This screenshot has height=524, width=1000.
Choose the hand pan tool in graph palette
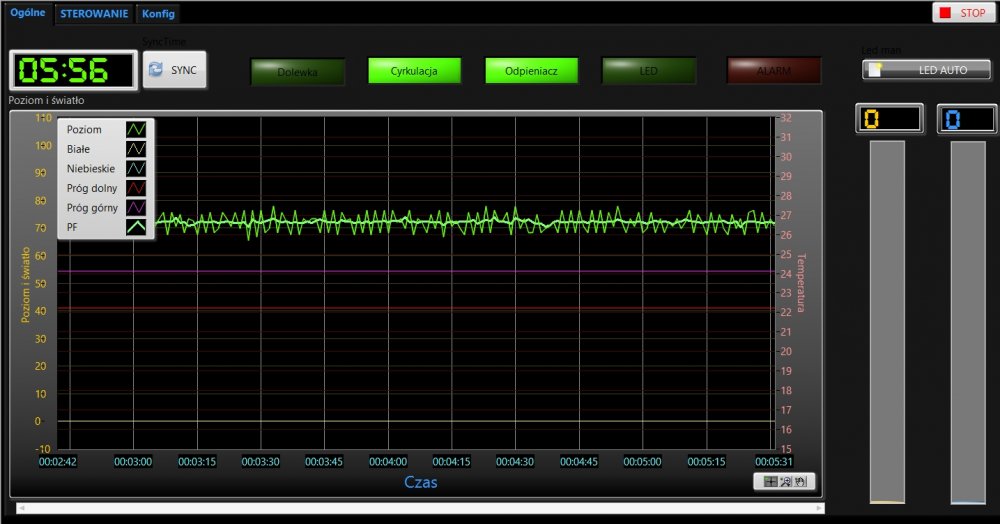[x=801, y=482]
